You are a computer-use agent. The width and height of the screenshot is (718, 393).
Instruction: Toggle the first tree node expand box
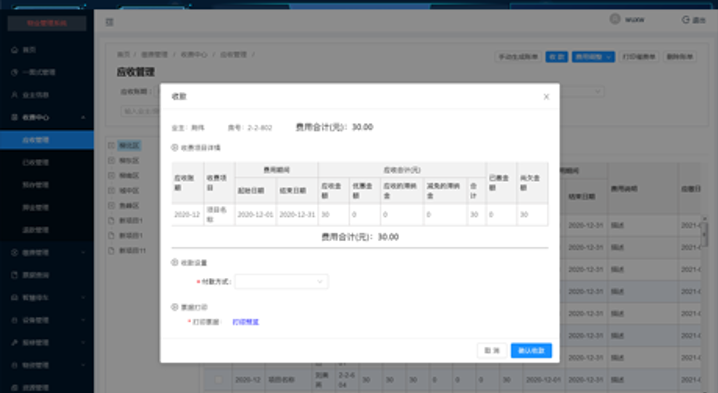coord(111,145)
